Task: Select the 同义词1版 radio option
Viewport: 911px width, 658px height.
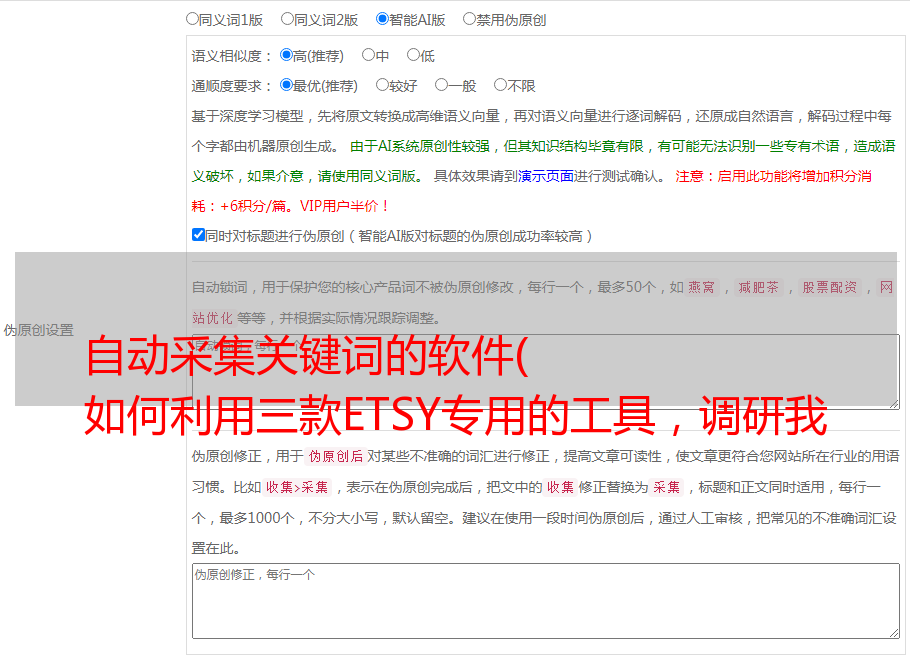Action: click(192, 19)
